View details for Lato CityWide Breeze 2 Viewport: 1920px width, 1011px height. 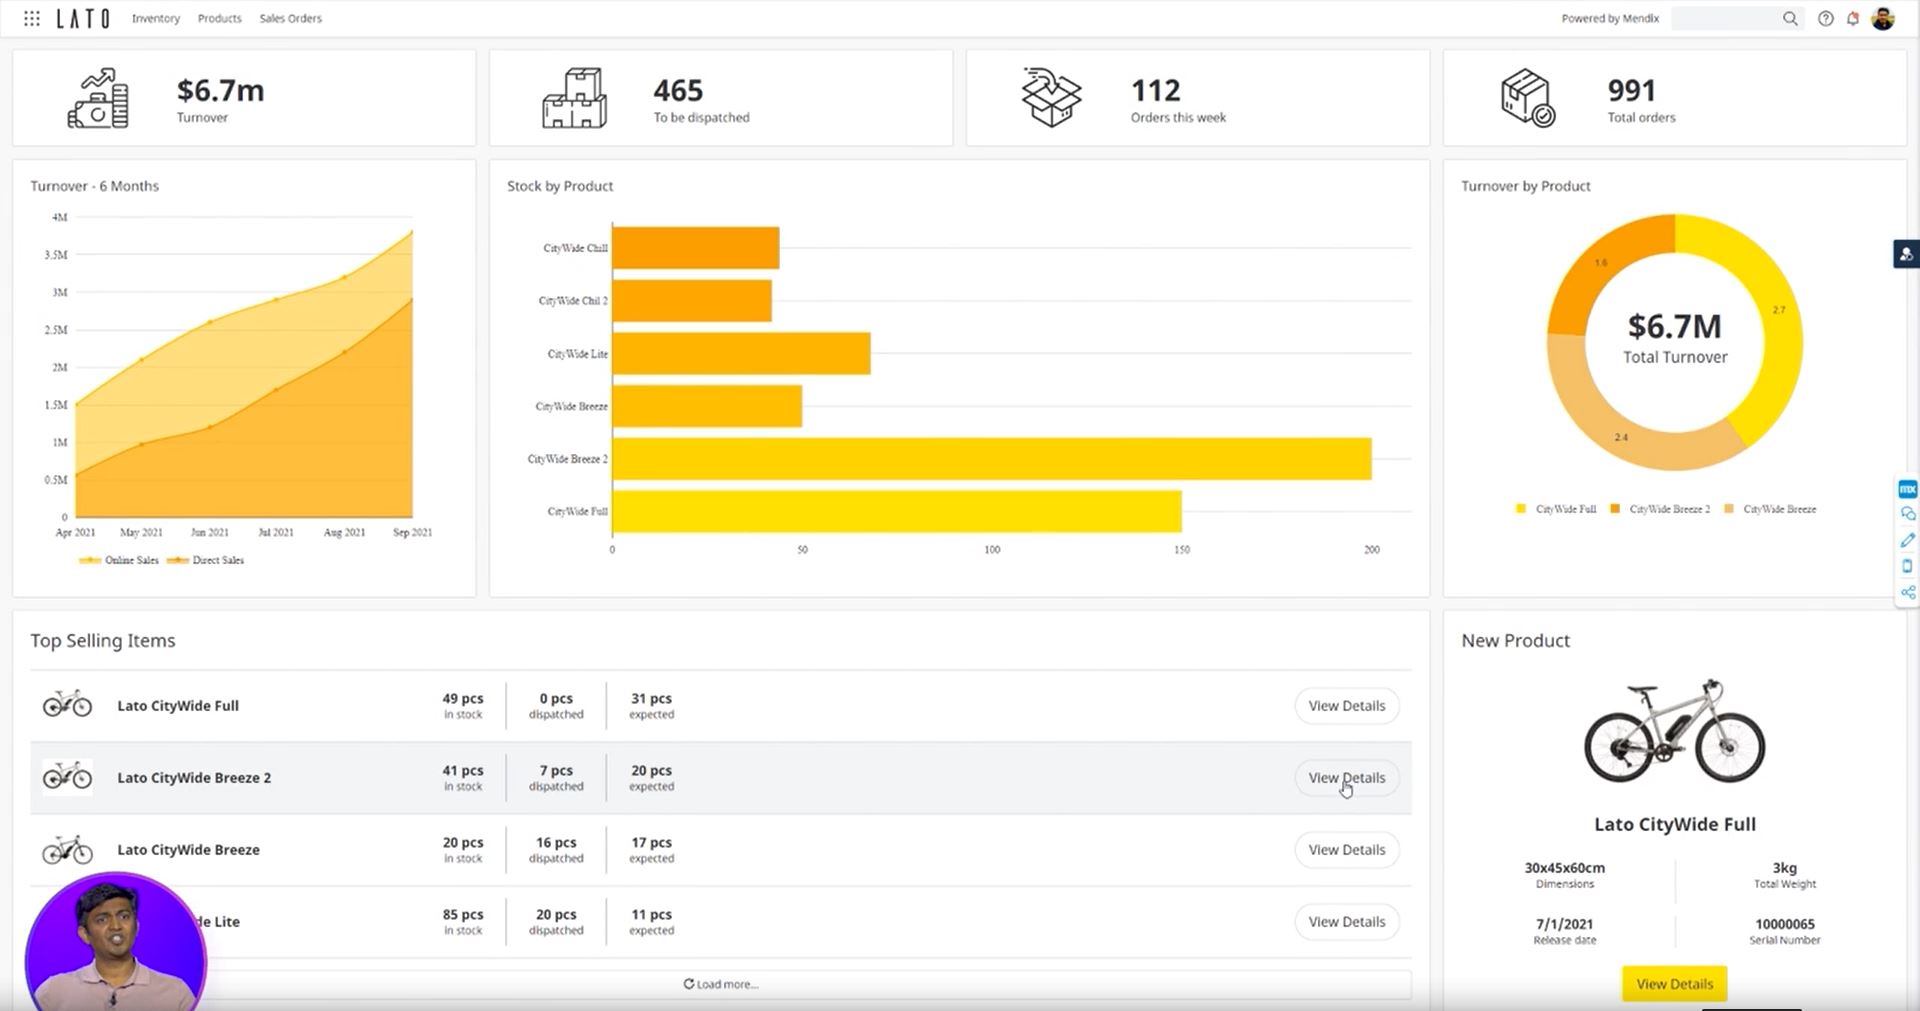[x=1346, y=778]
